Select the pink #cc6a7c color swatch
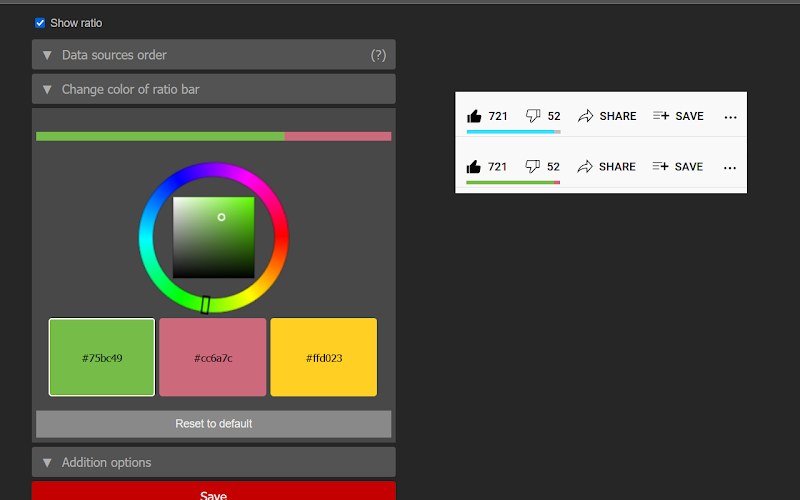The image size is (800, 500). click(213, 357)
